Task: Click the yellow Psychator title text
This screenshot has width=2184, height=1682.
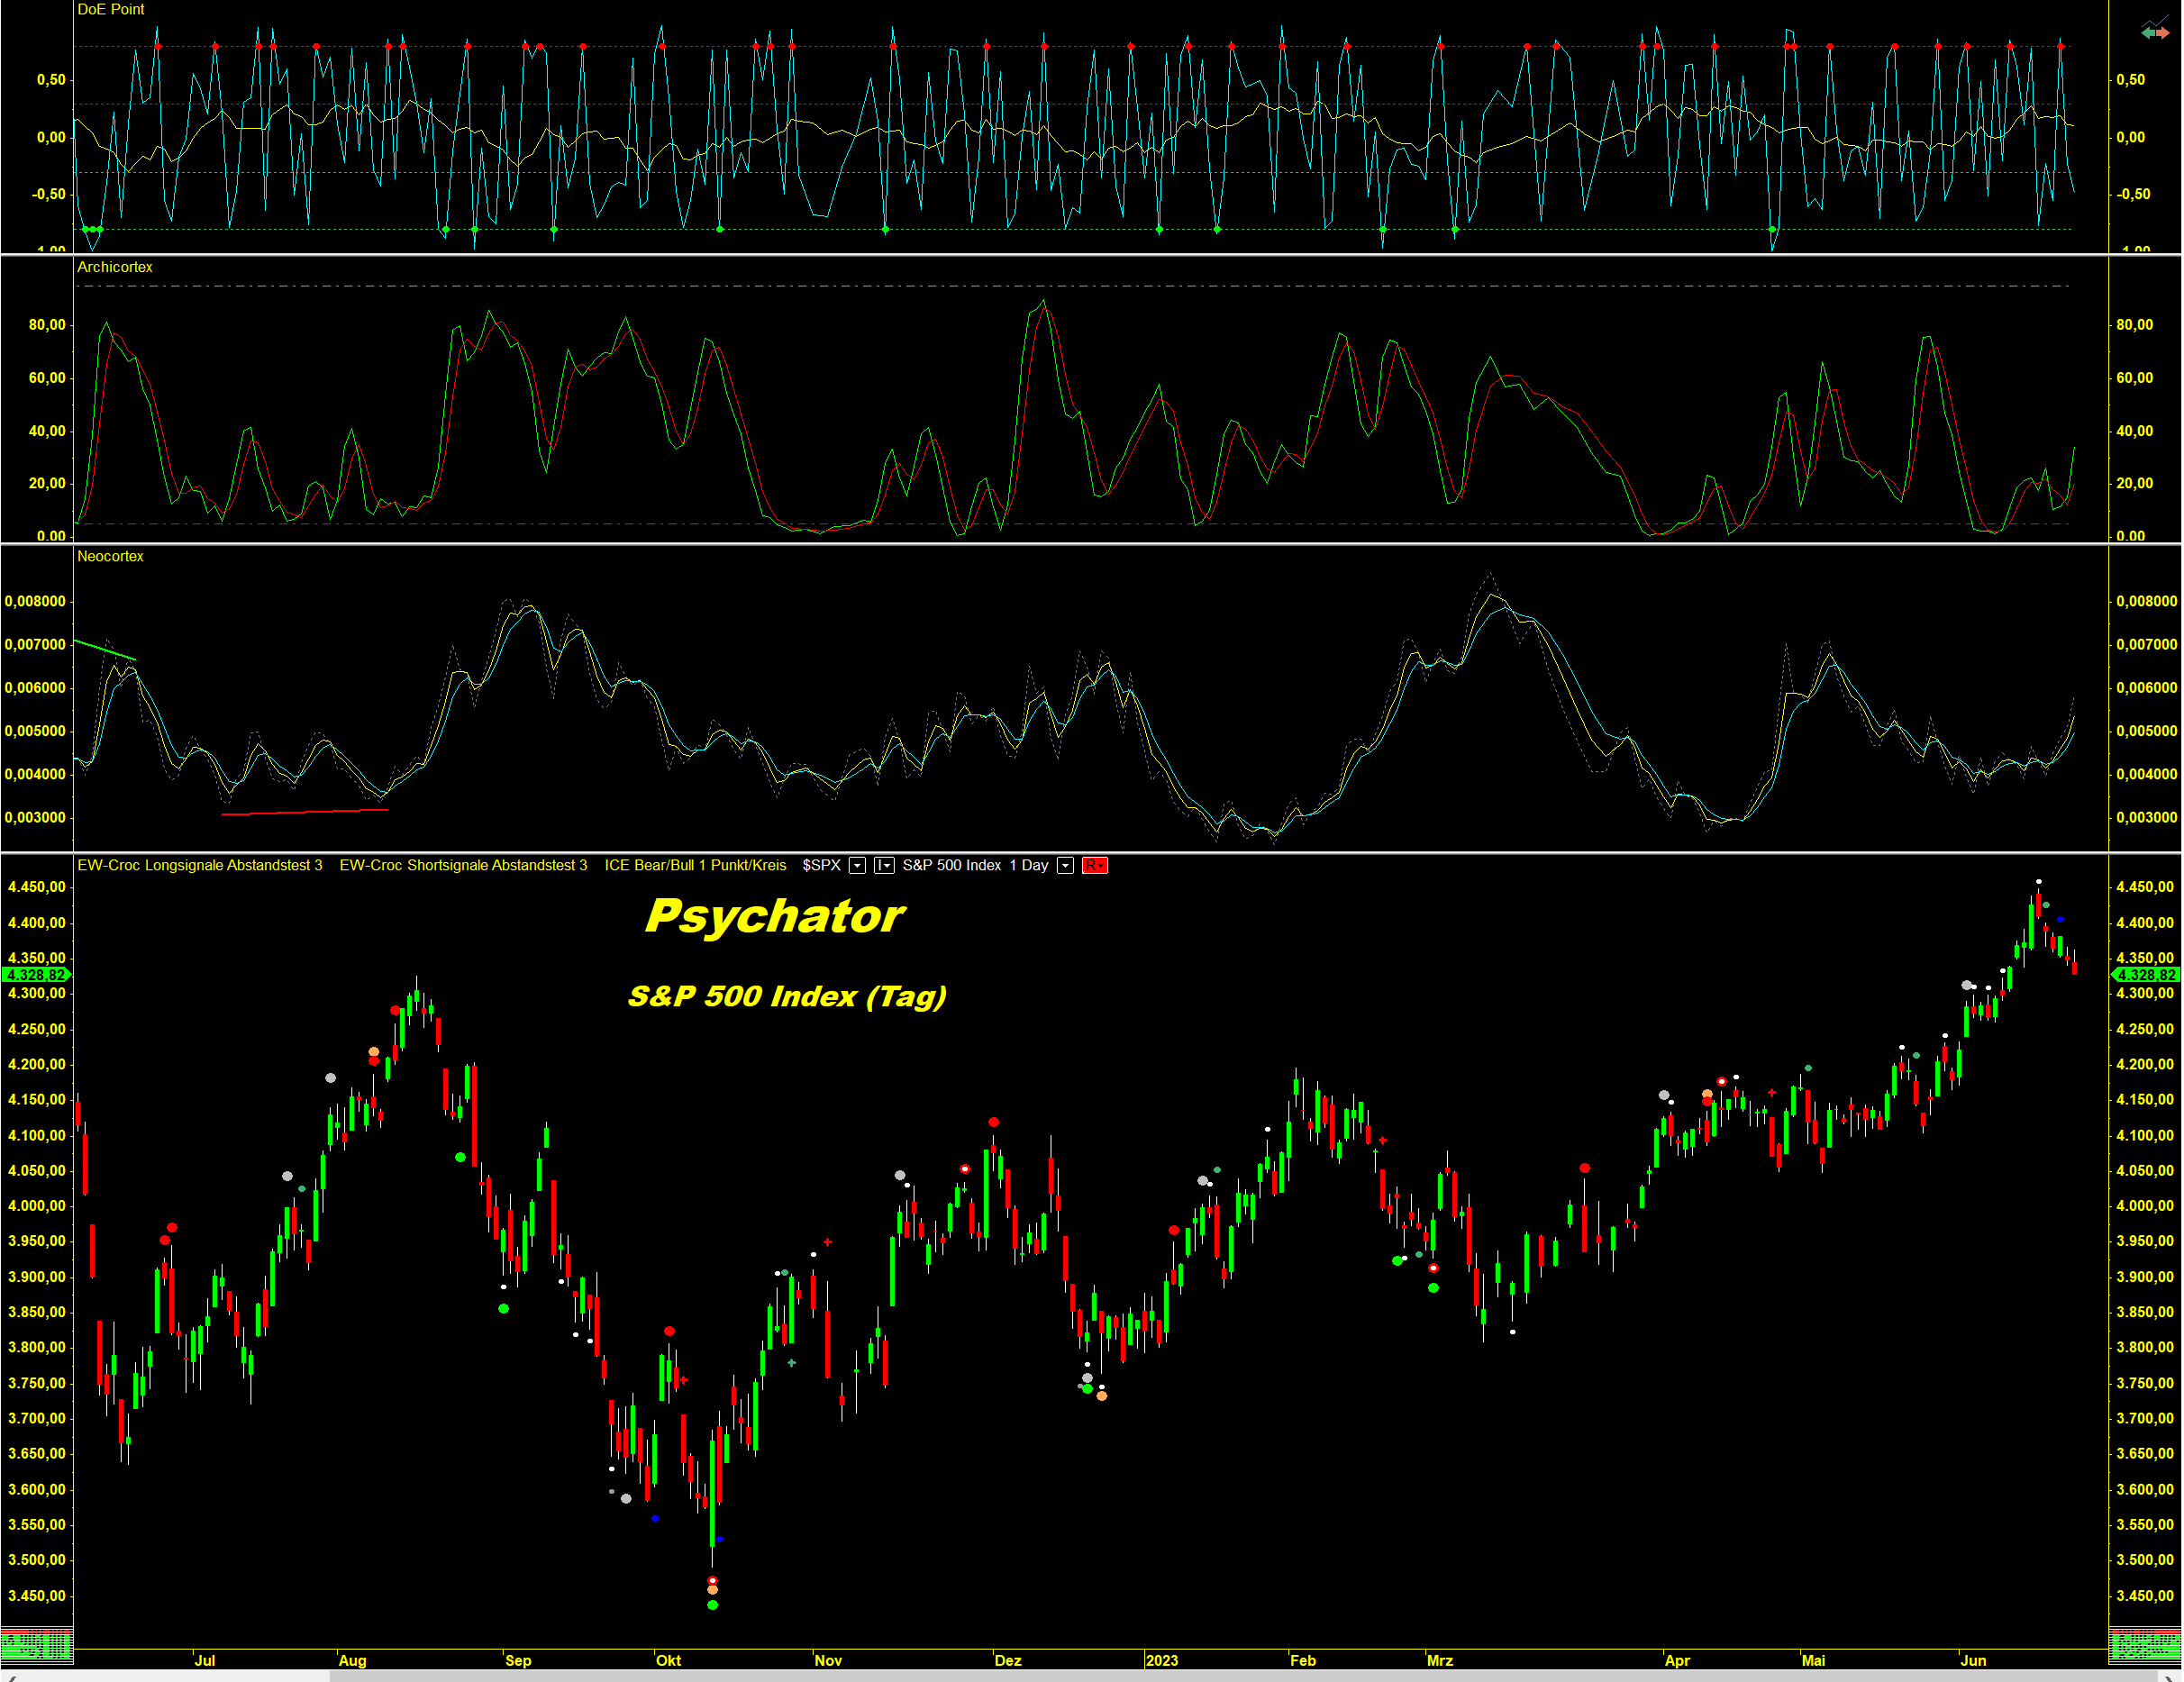Action: (774, 916)
